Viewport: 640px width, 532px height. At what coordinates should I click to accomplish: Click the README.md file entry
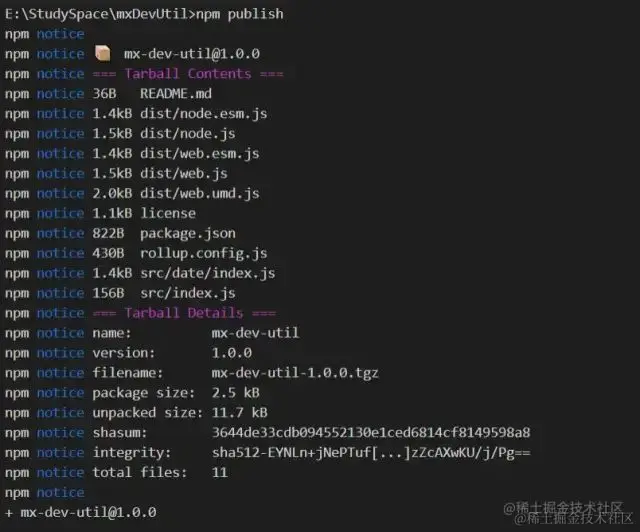click(x=176, y=94)
